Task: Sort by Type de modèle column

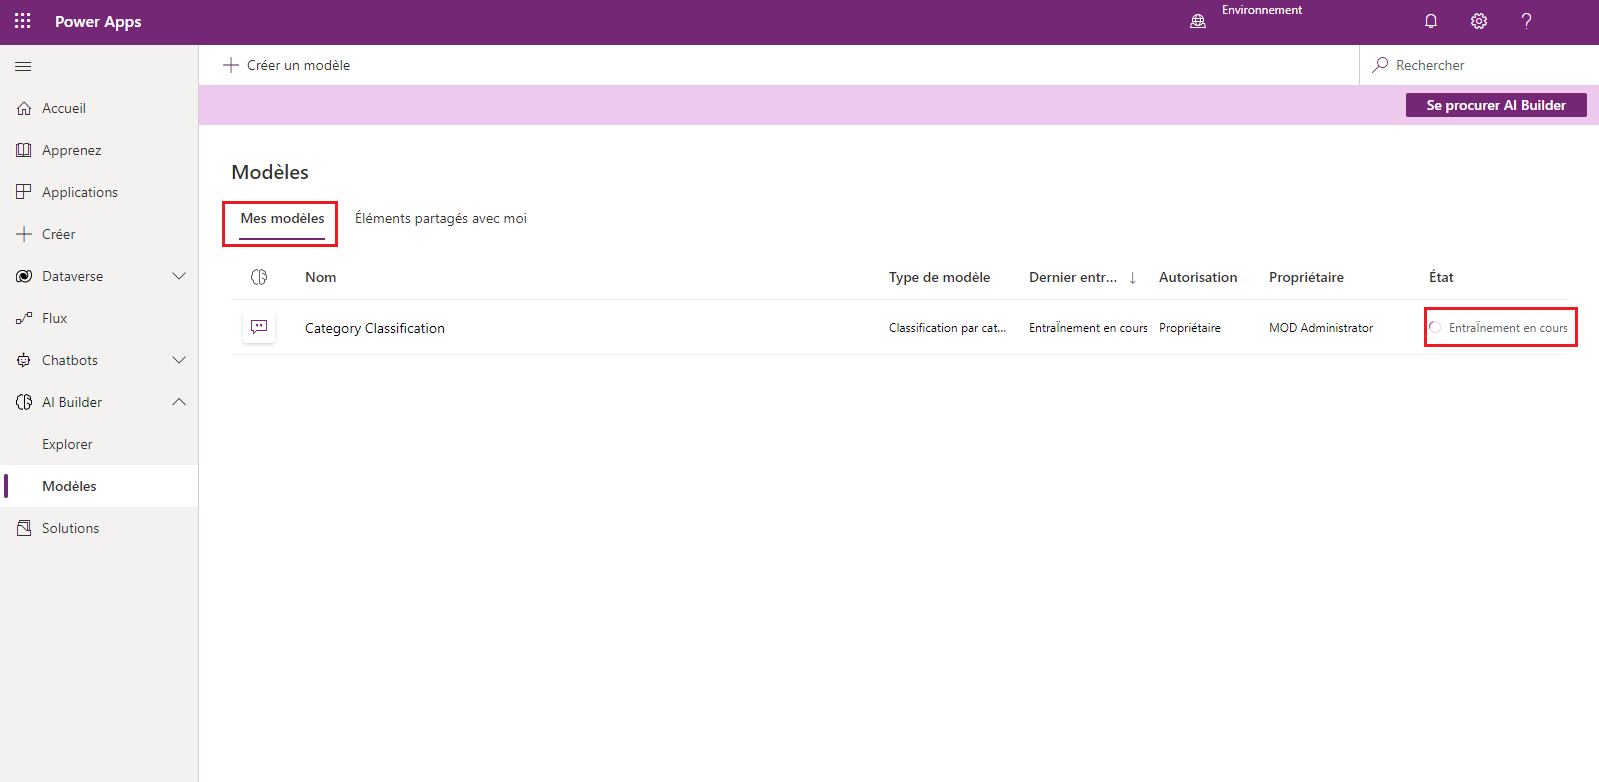Action: [x=939, y=277]
